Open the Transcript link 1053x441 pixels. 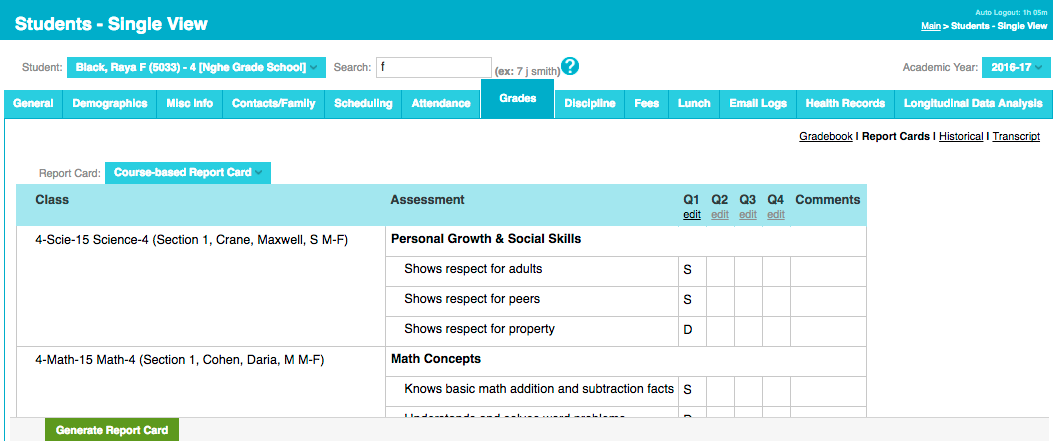1016,136
